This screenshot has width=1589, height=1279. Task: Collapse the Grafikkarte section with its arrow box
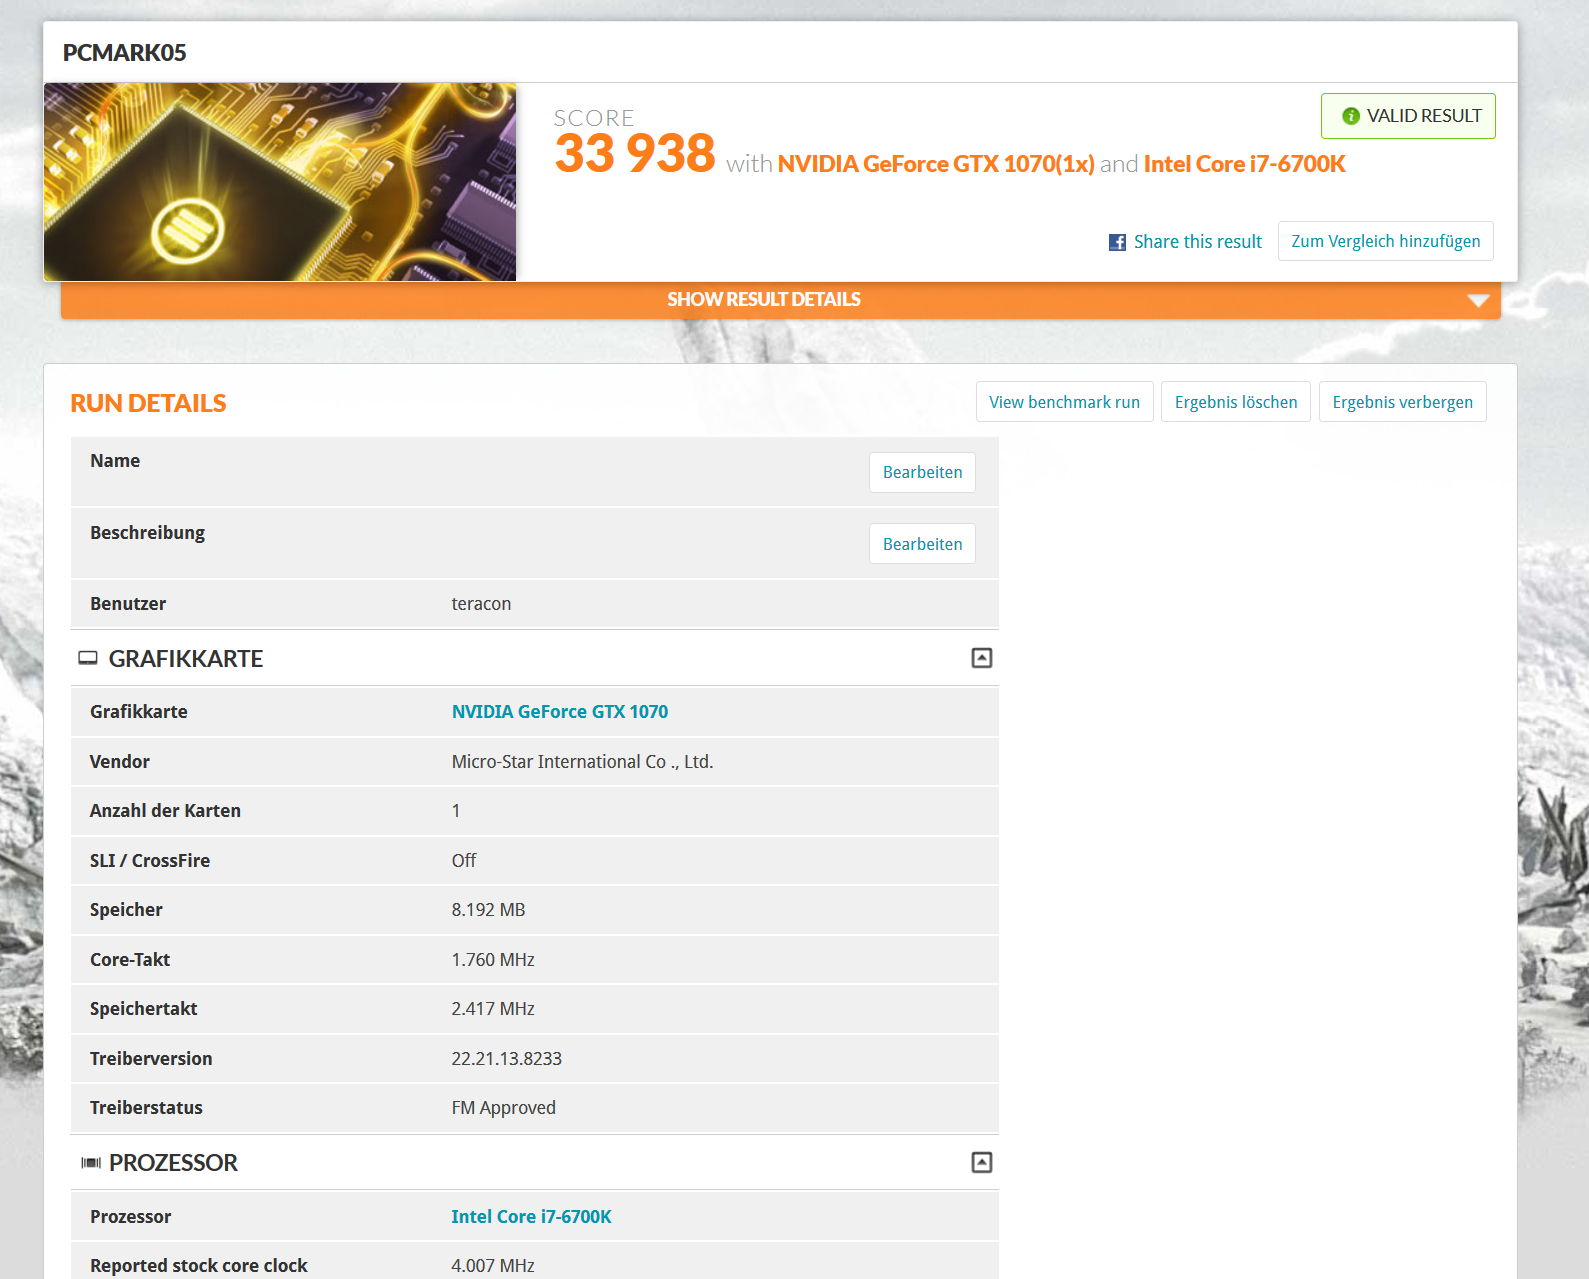[x=982, y=658]
